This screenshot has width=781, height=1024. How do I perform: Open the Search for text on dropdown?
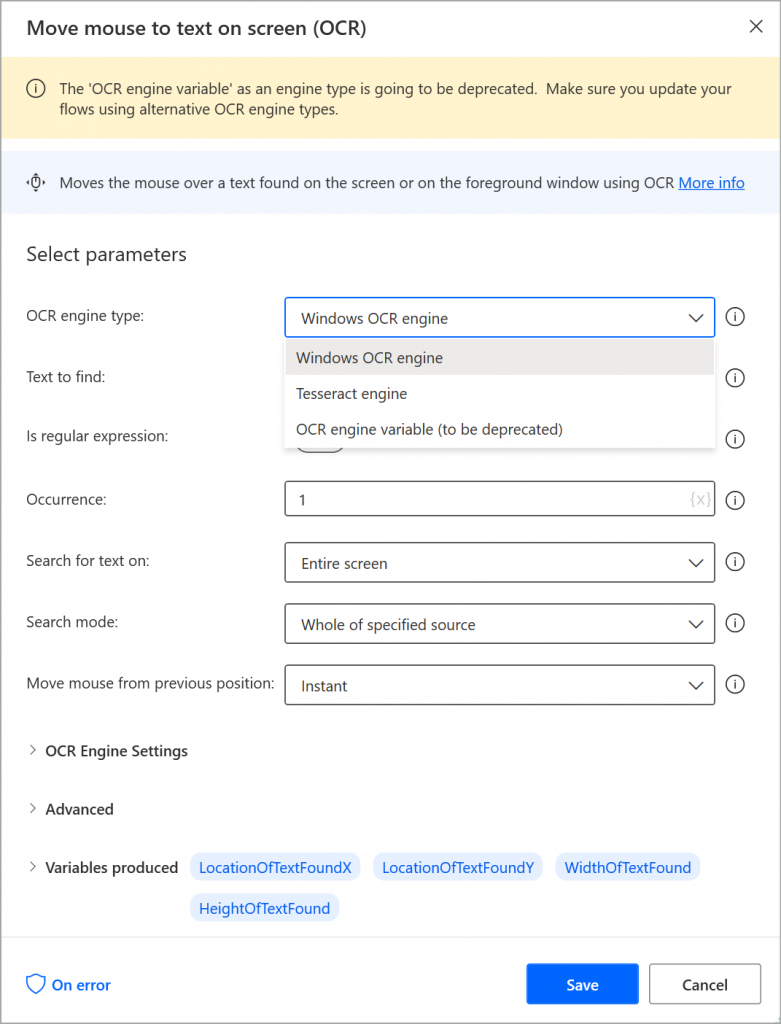500,562
